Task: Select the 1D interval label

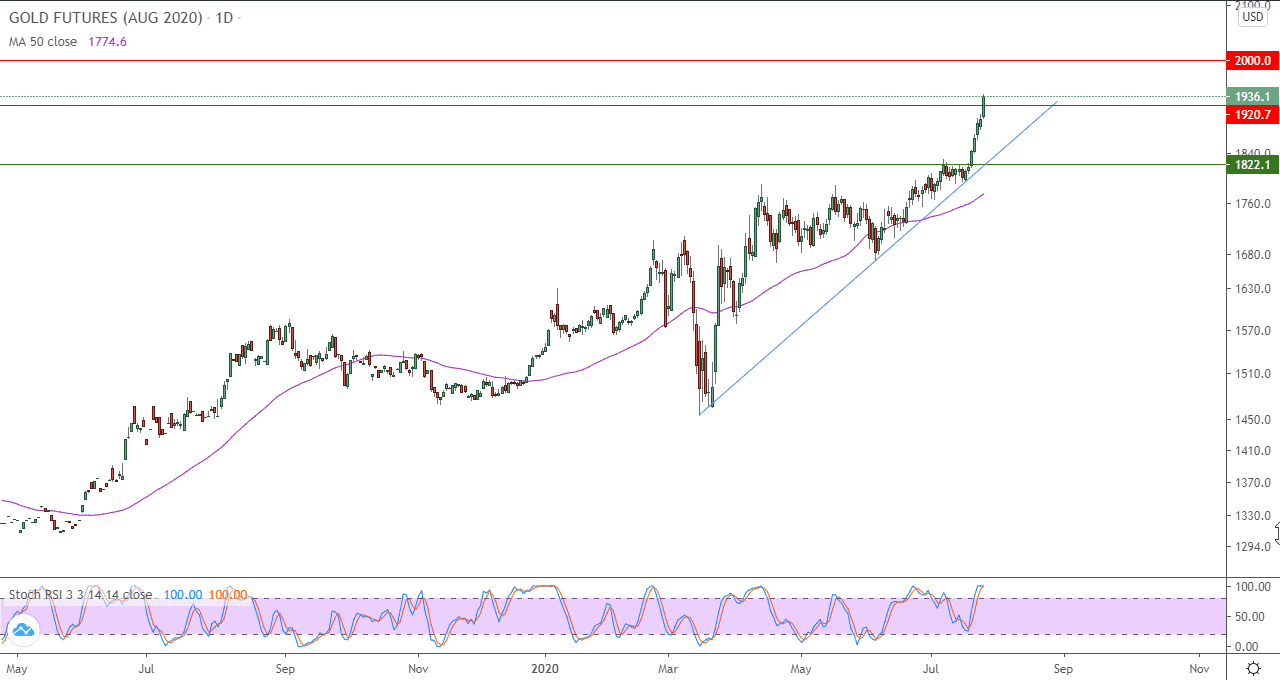Action: tap(225, 18)
